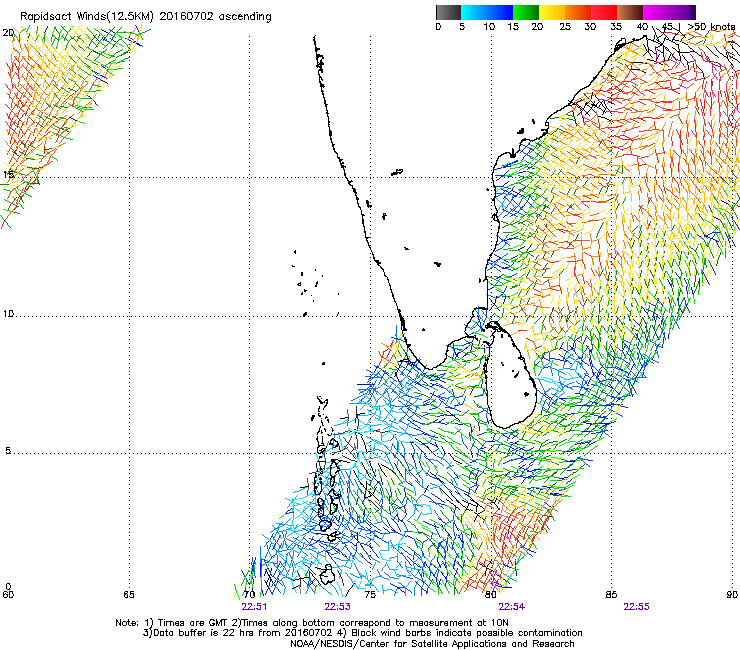Click the latitude '15' label on the left axis
The height and width of the screenshot is (650, 740).
click(x=8, y=175)
